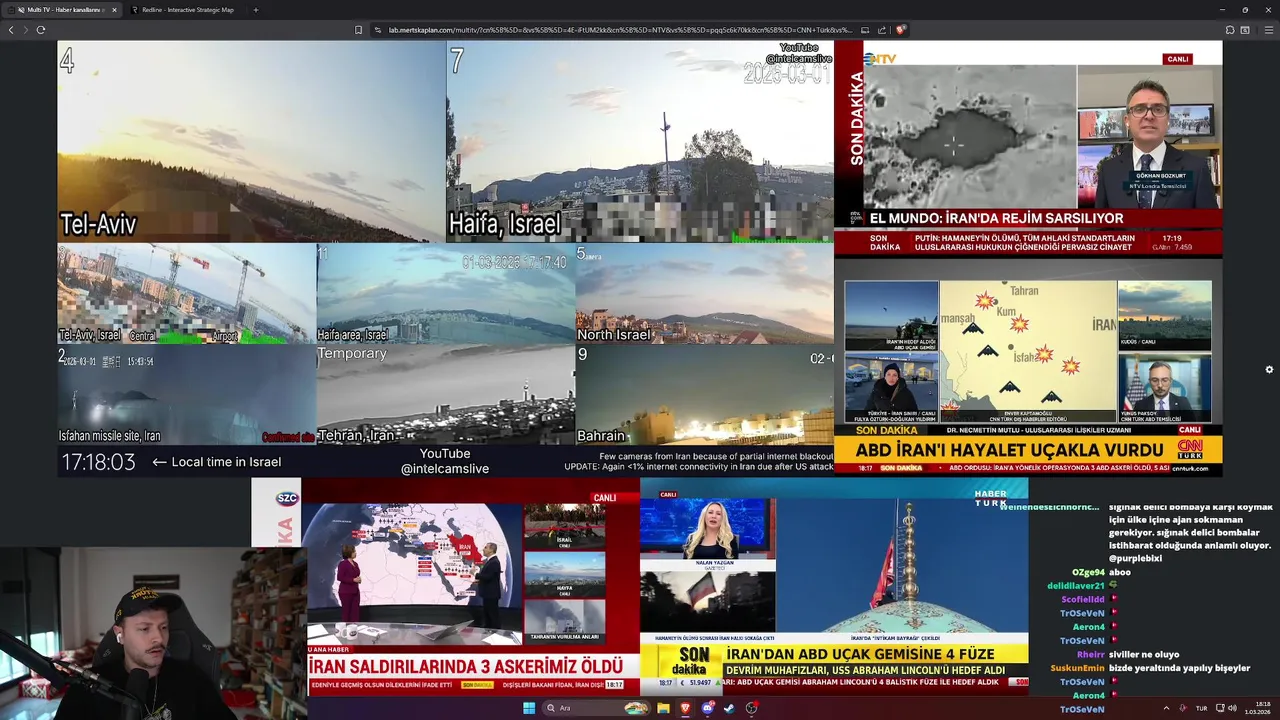The height and width of the screenshot is (720, 1280).
Task: Click the NTV live stream panel
Action: [x=1028, y=148]
